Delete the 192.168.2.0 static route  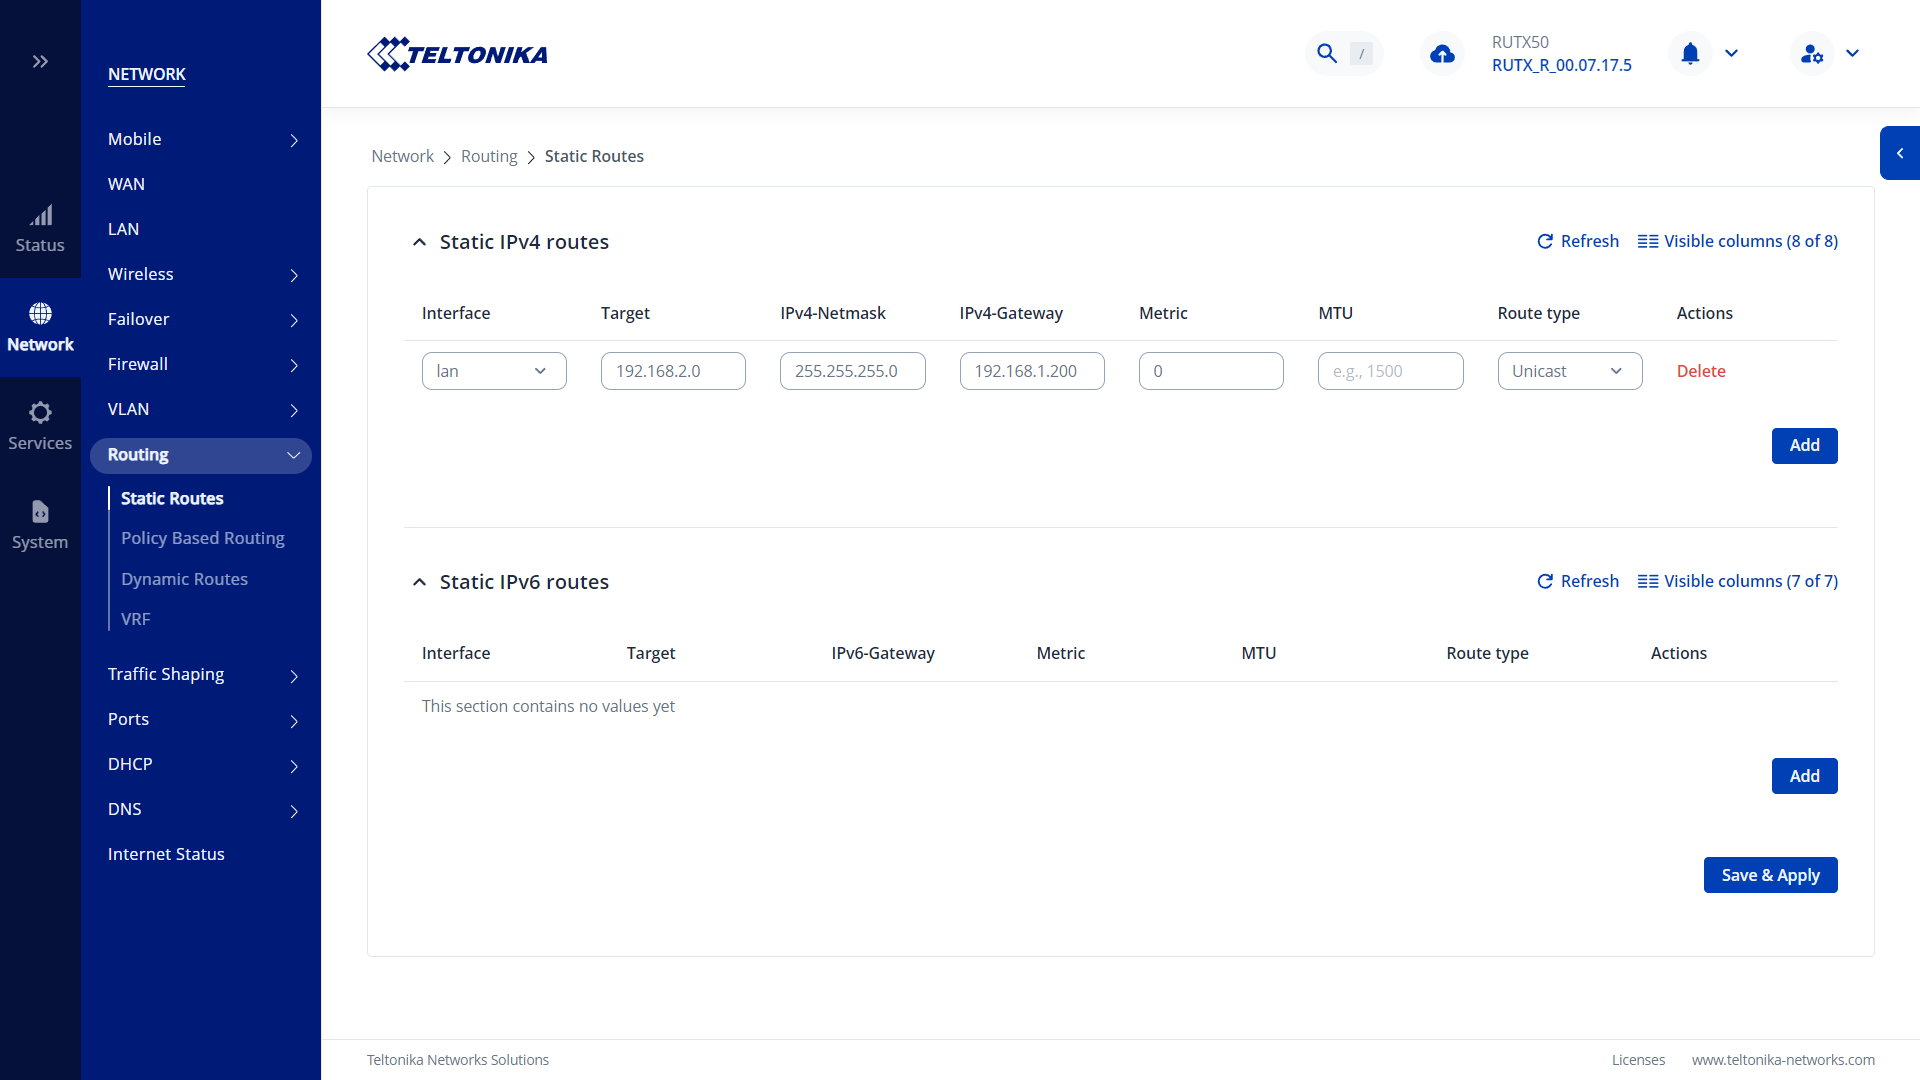click(x=1701, y=372)
